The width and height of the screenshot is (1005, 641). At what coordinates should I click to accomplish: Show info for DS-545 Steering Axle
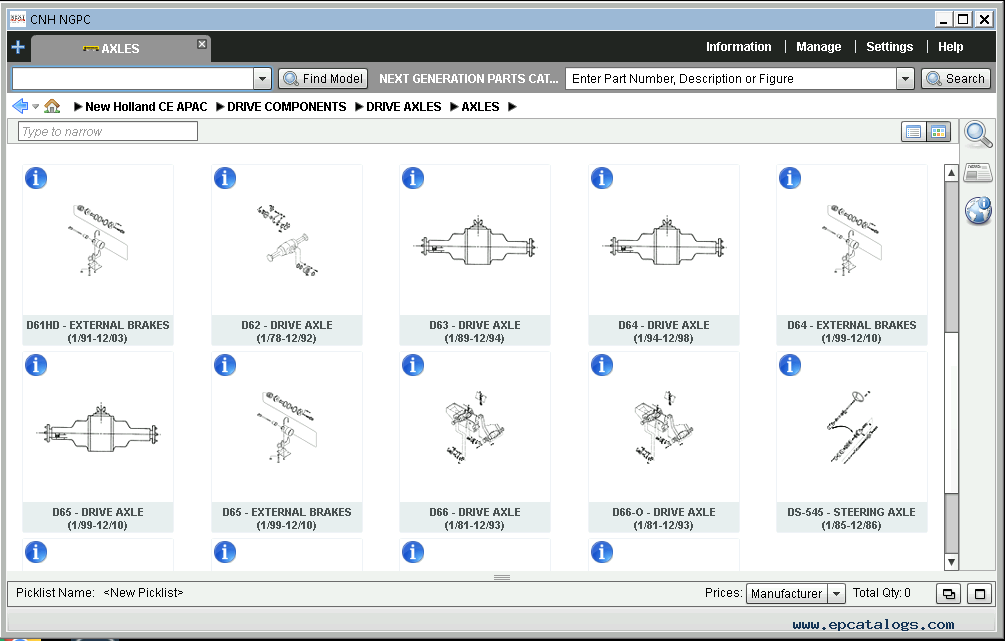click(x=790, y=365)
